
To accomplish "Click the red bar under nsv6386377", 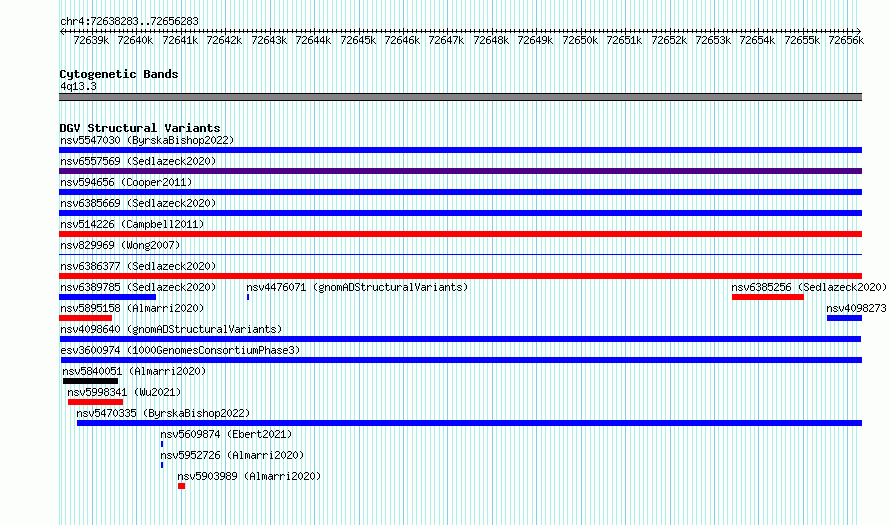I will [x=460, y=276].
